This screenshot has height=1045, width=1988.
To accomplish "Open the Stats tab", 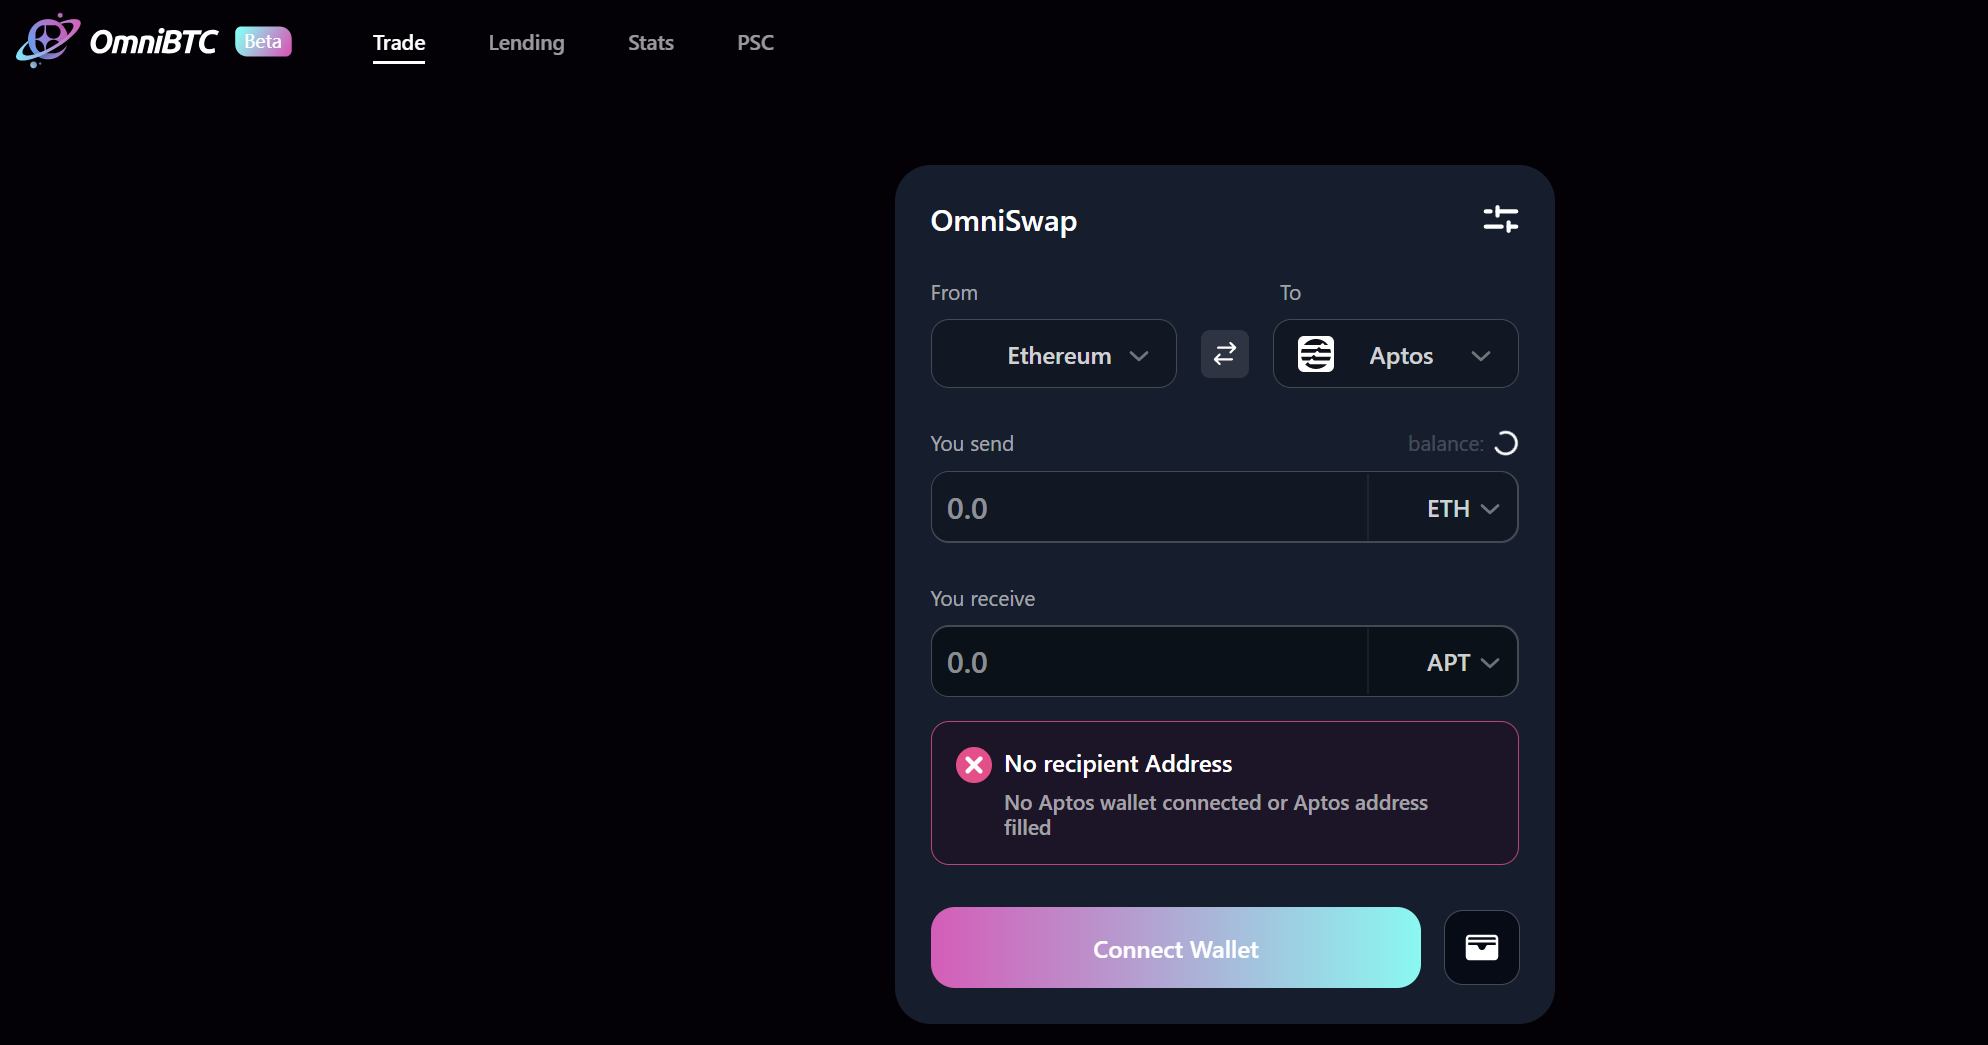I will 651,43.
